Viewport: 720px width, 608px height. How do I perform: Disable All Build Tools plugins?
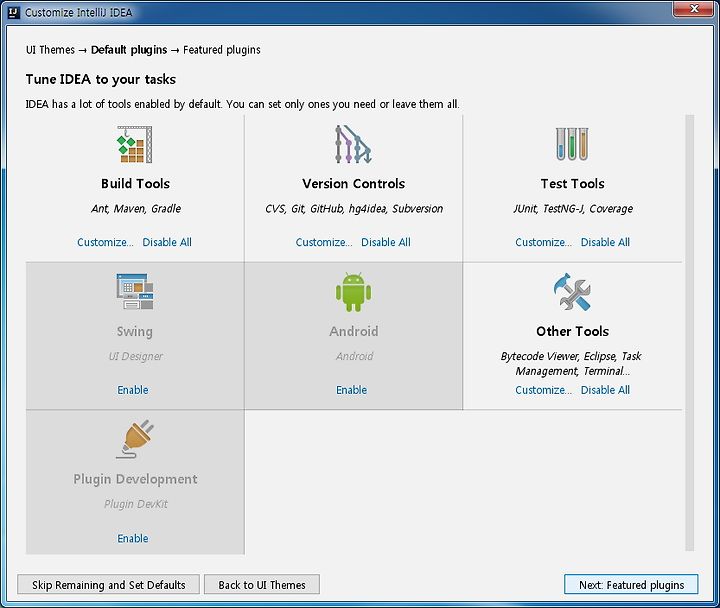click(167, 242)
